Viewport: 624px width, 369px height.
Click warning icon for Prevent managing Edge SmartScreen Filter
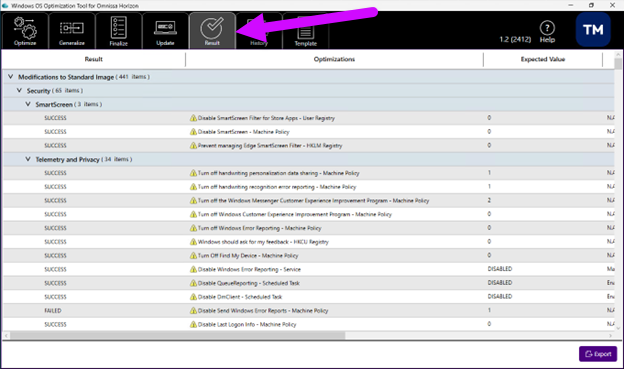(x=193, y=145)
